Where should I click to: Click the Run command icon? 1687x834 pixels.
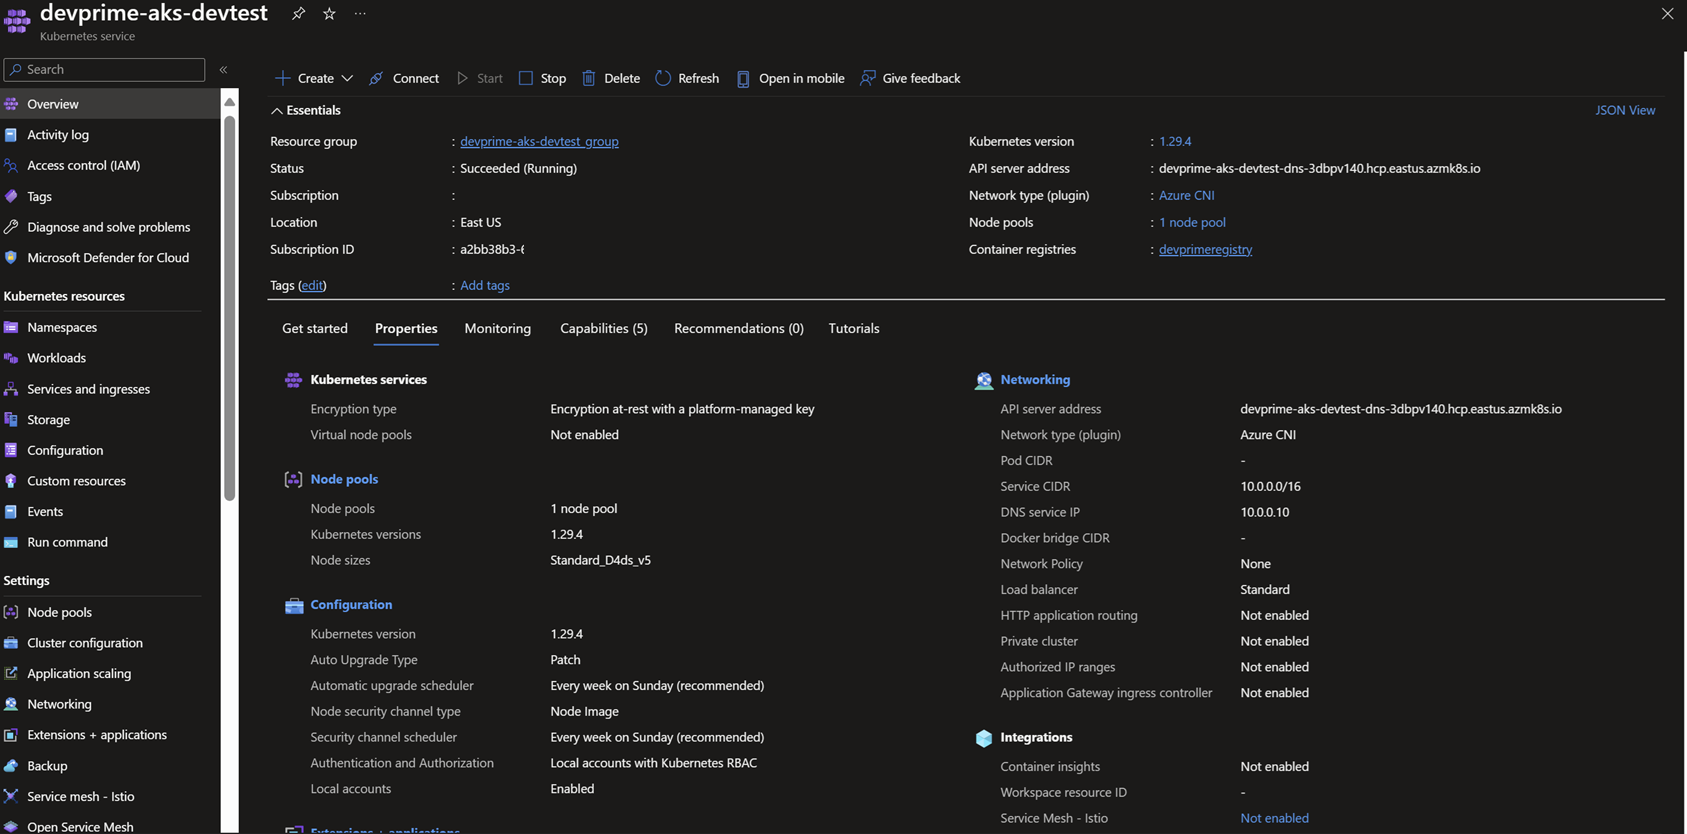(11, 542)
